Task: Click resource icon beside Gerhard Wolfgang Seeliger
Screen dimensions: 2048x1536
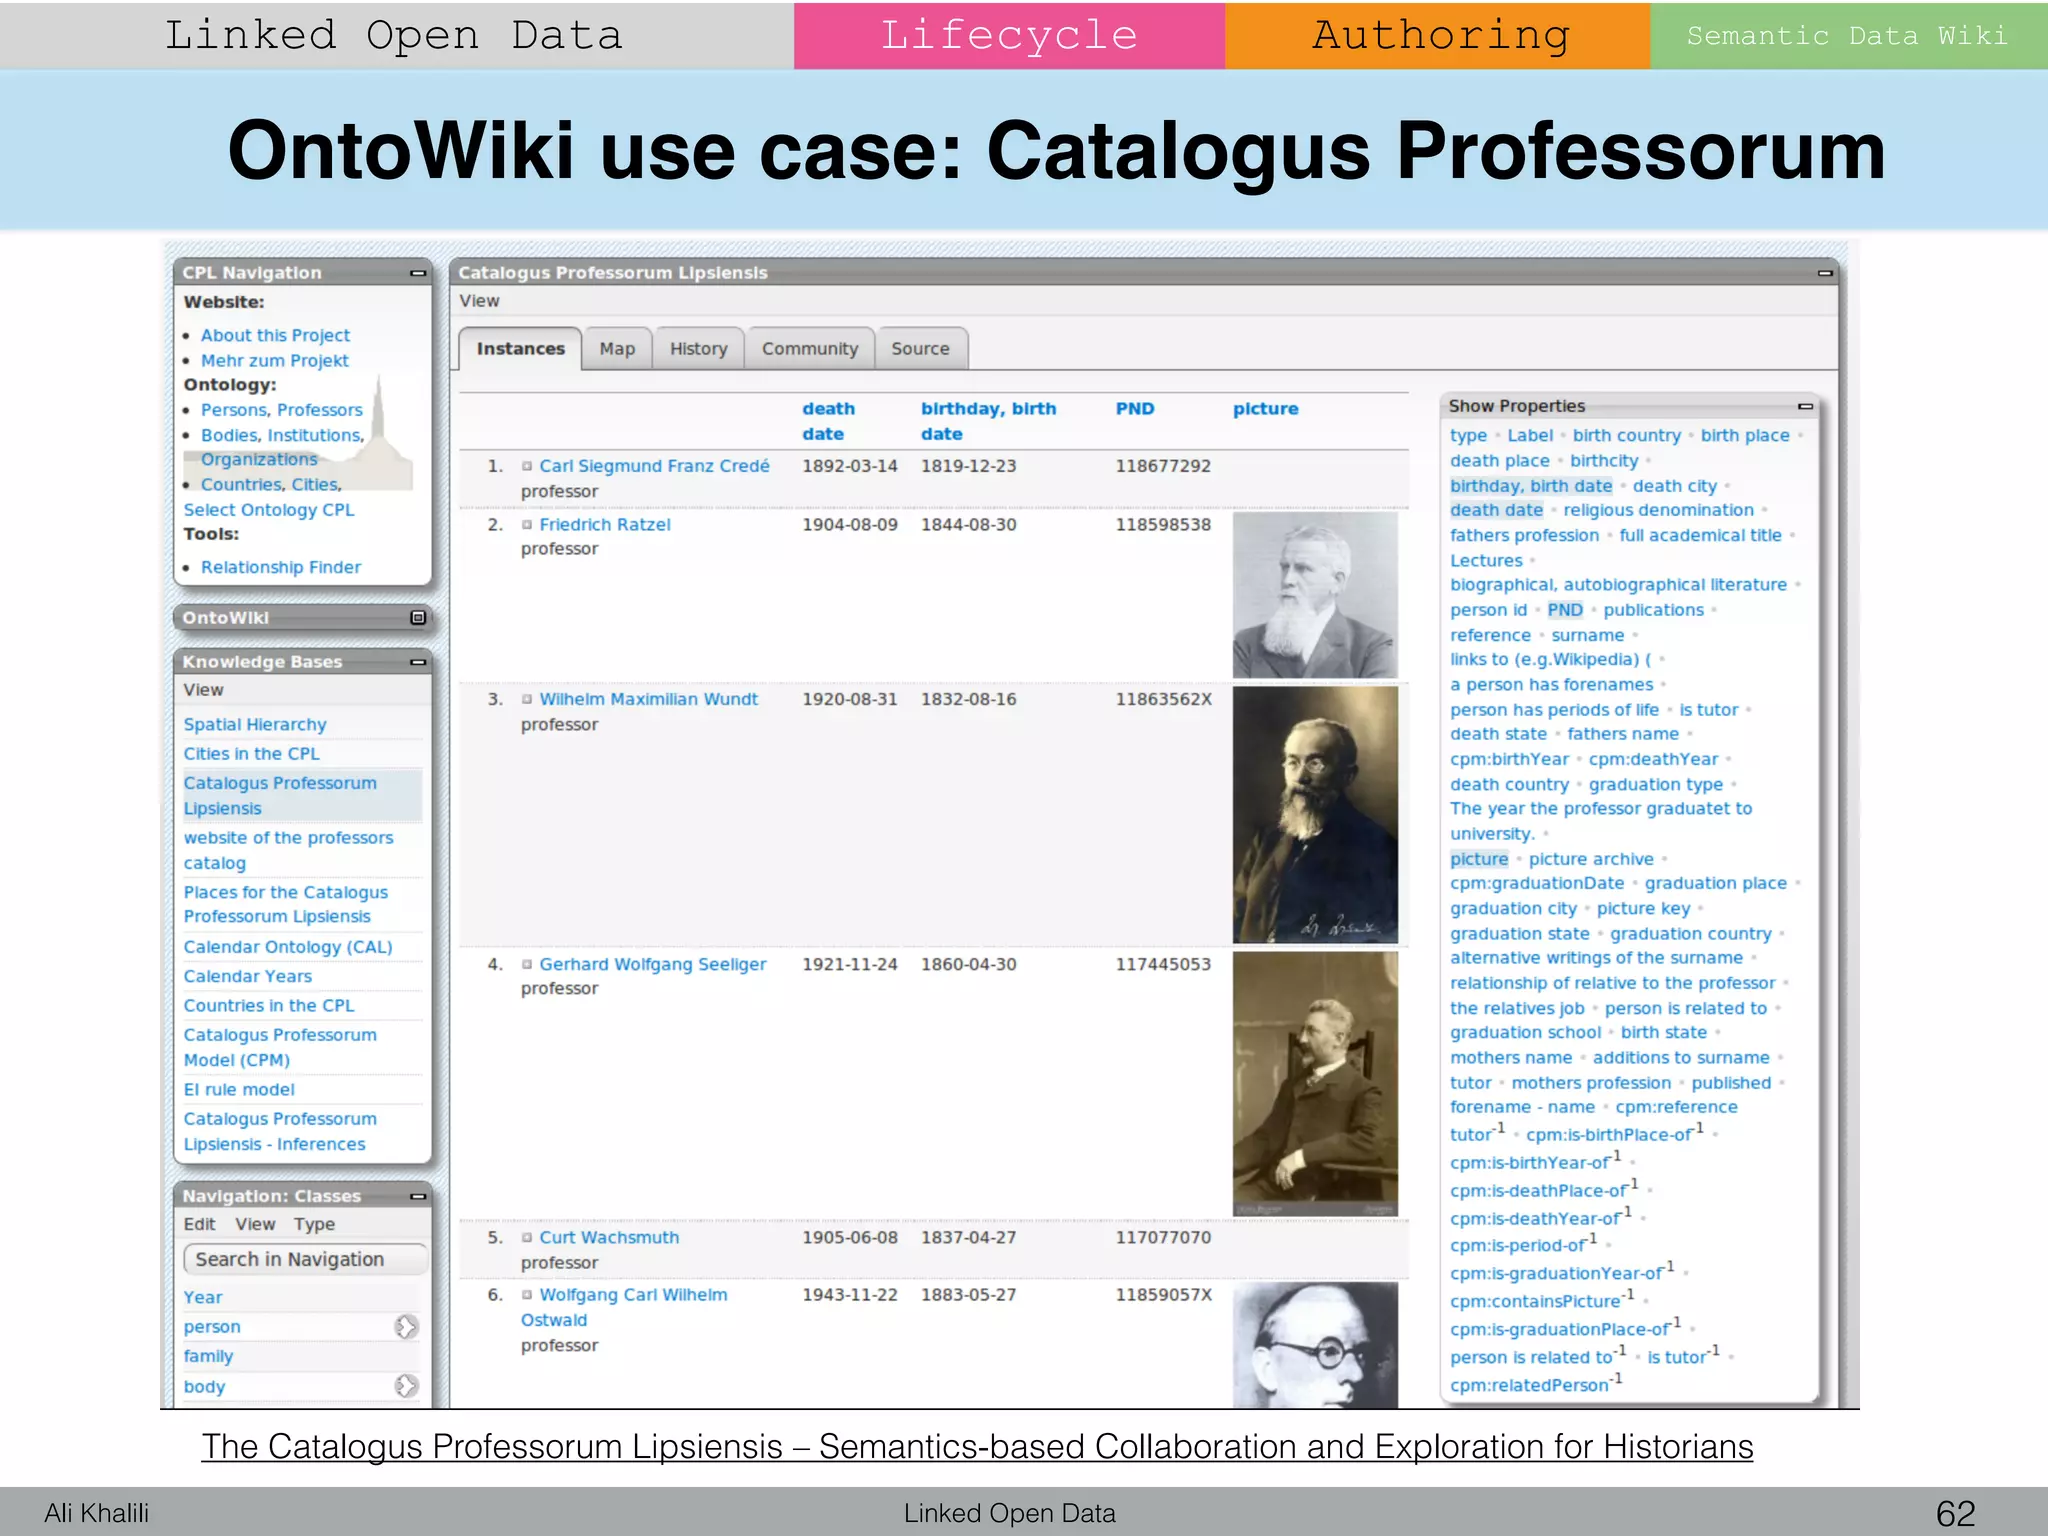Action: coord(527,965)
